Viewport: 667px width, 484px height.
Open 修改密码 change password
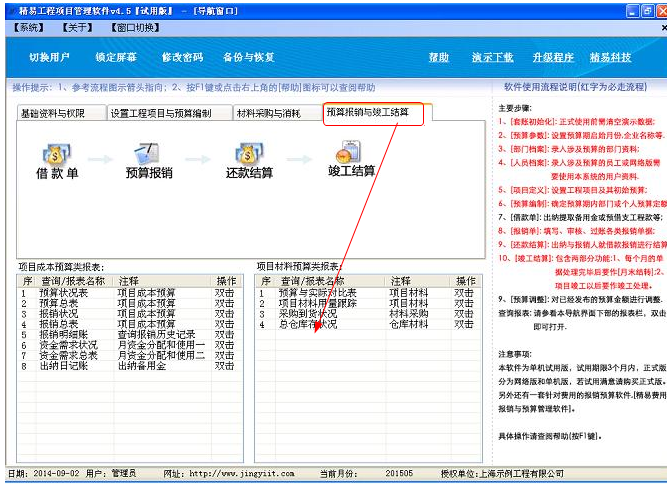[182, 57]
